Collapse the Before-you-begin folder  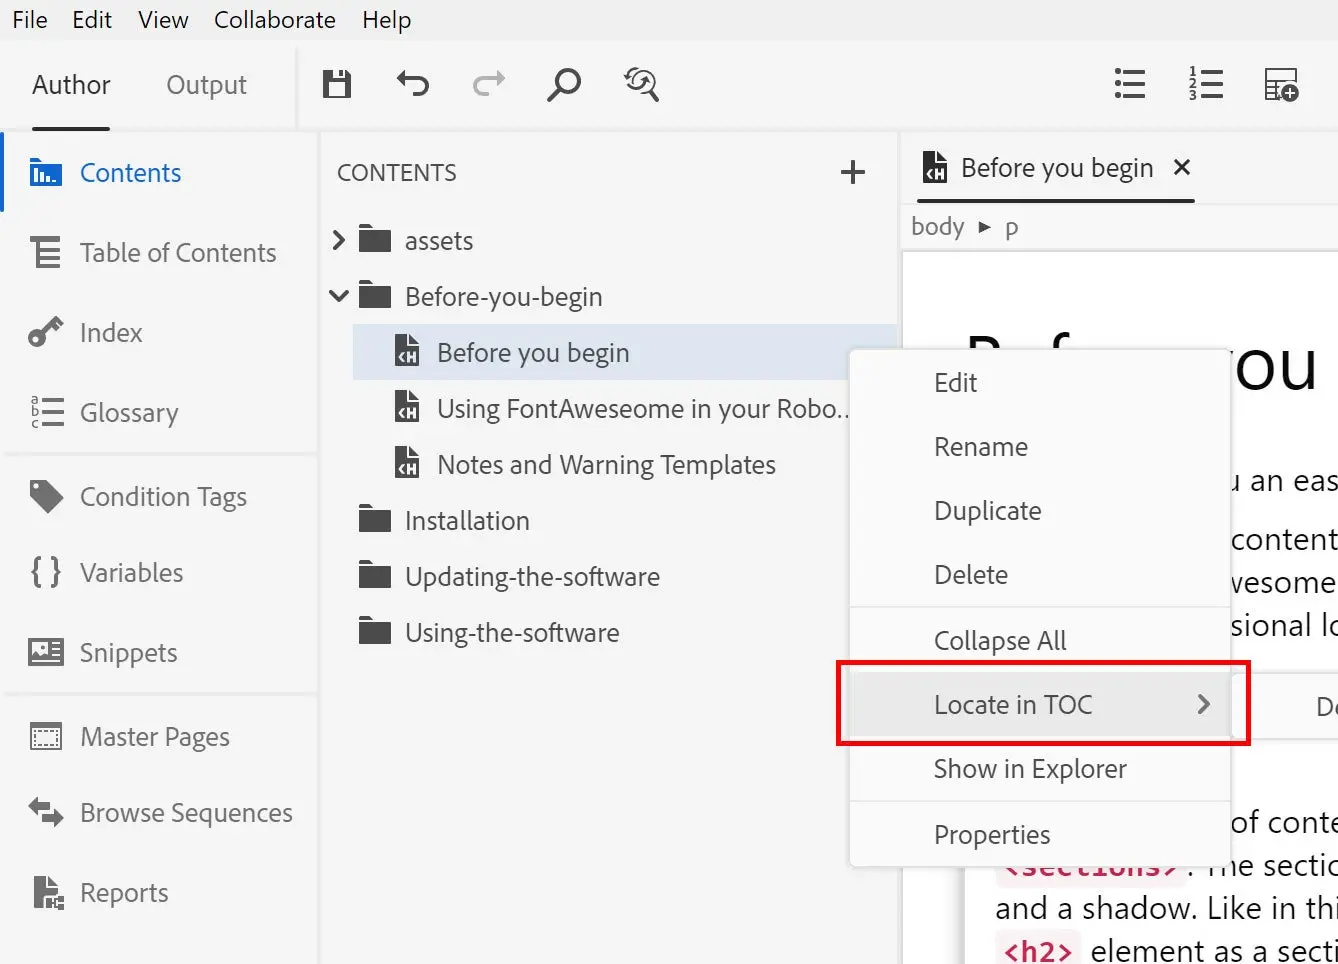[339, 296]
